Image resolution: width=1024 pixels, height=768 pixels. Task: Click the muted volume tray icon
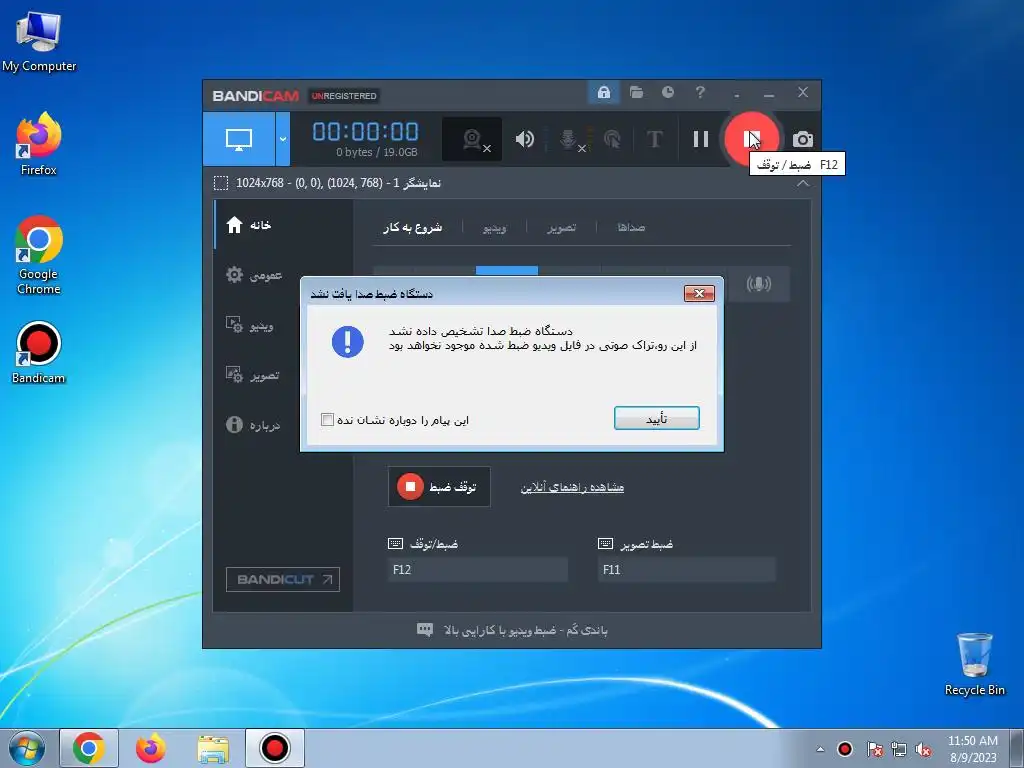(x=923, y=749)
